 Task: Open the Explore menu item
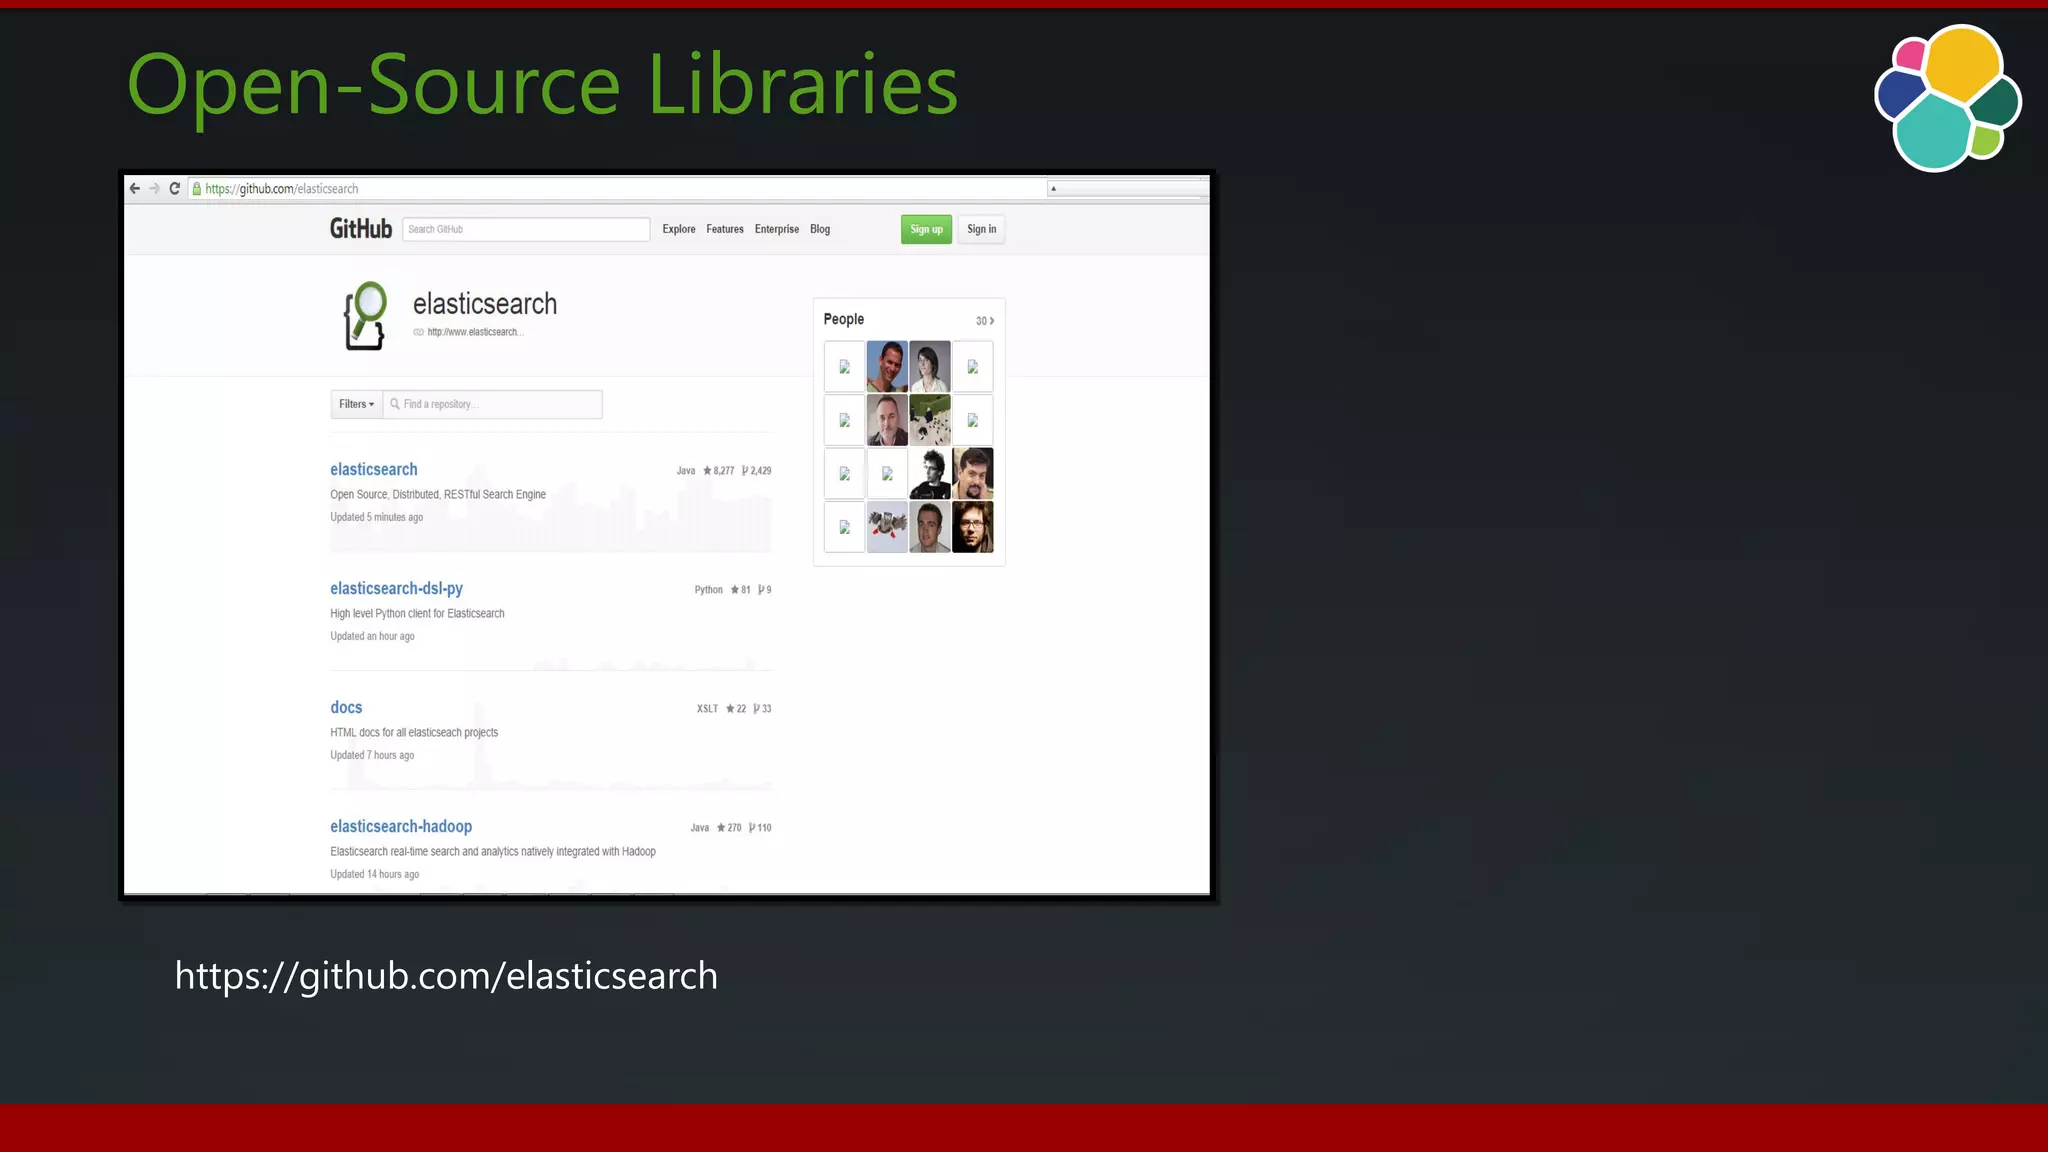point(679,229)
